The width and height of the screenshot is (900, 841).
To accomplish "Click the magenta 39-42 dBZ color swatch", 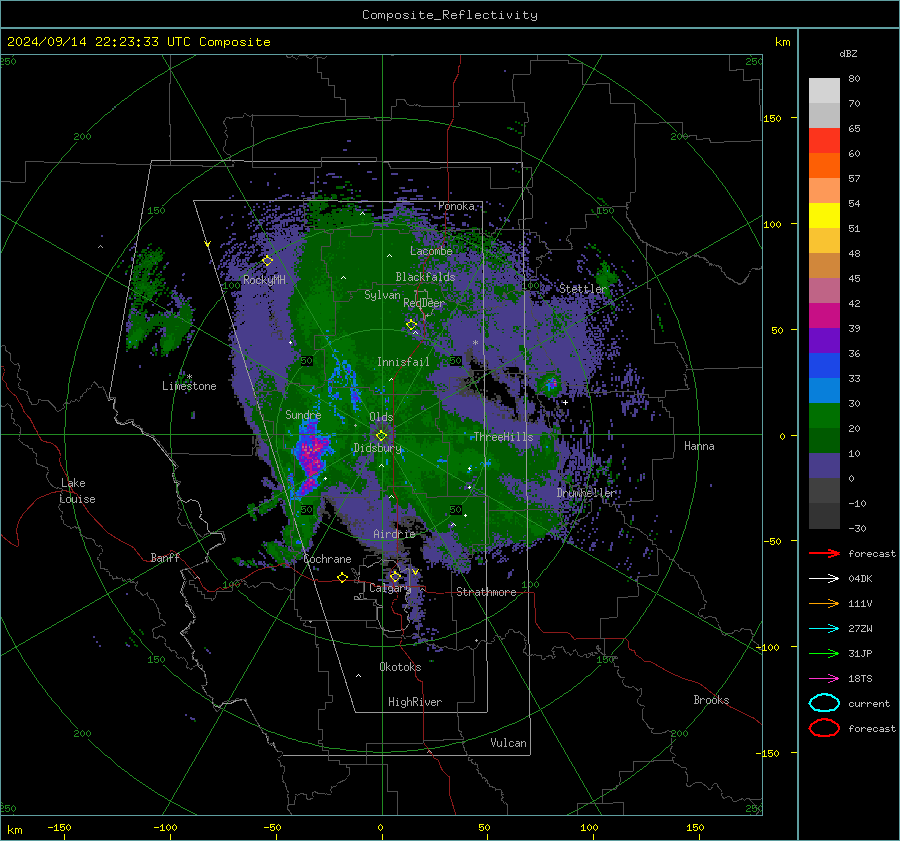I will pos(824,316).
